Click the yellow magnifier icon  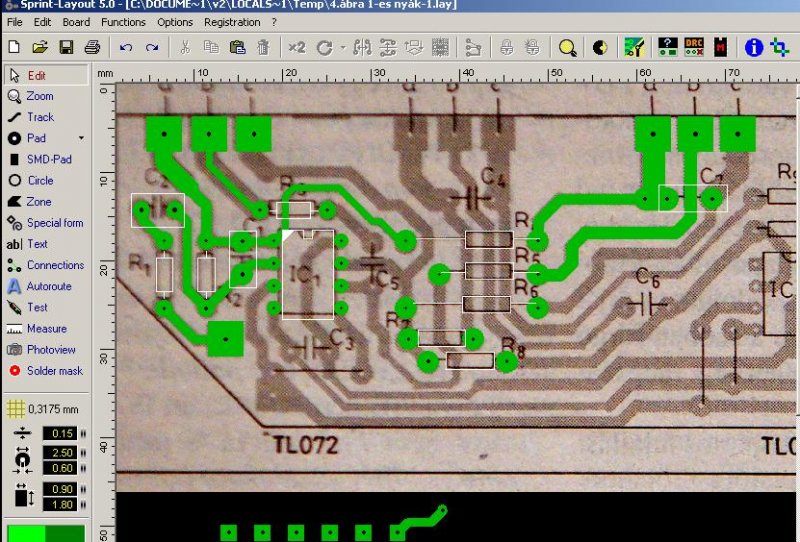(x=567, y=48)
